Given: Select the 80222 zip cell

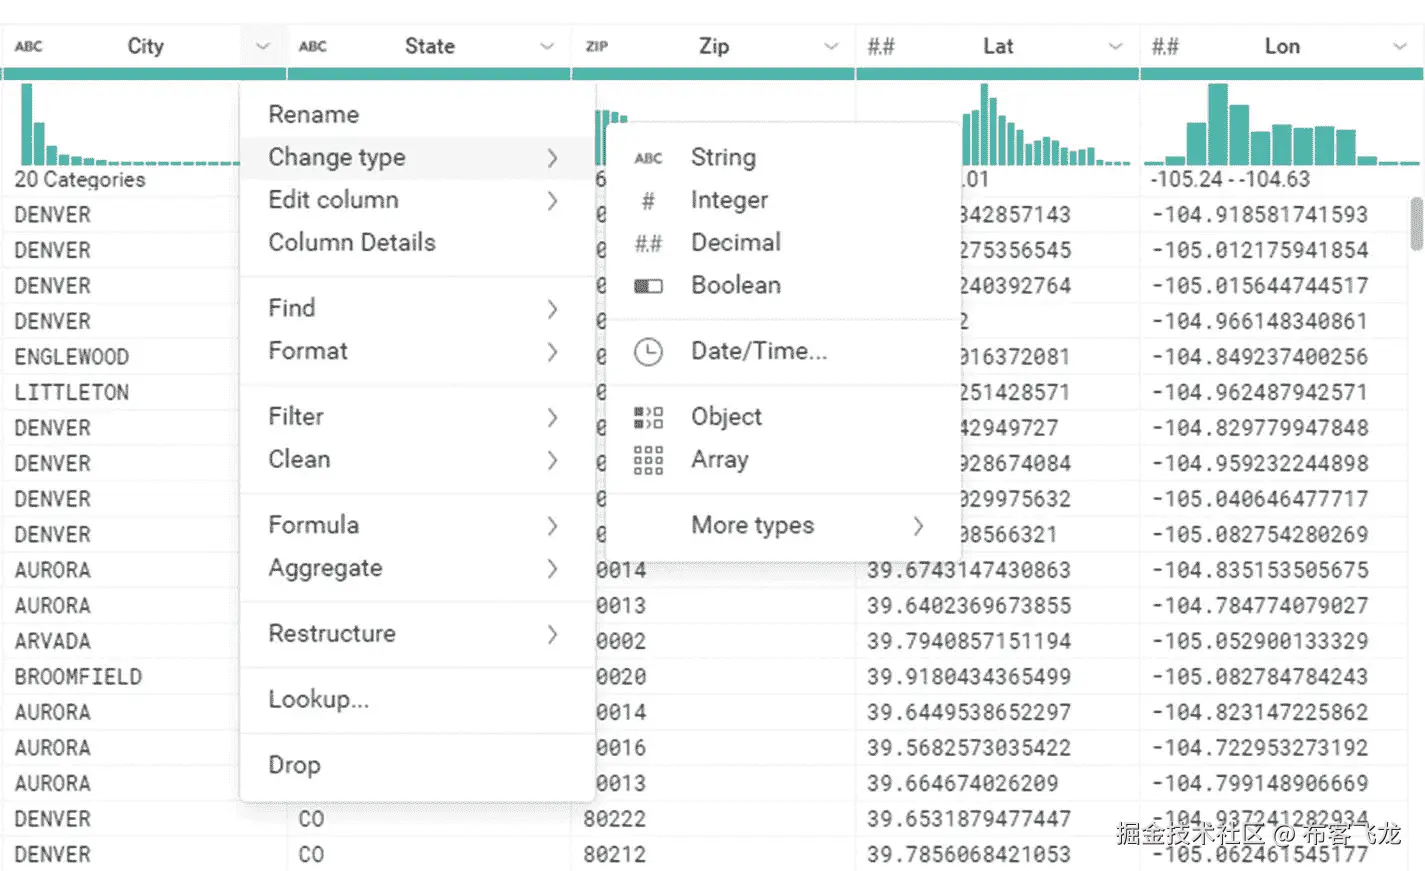Looking at the screenshot, I should (615, 819).
